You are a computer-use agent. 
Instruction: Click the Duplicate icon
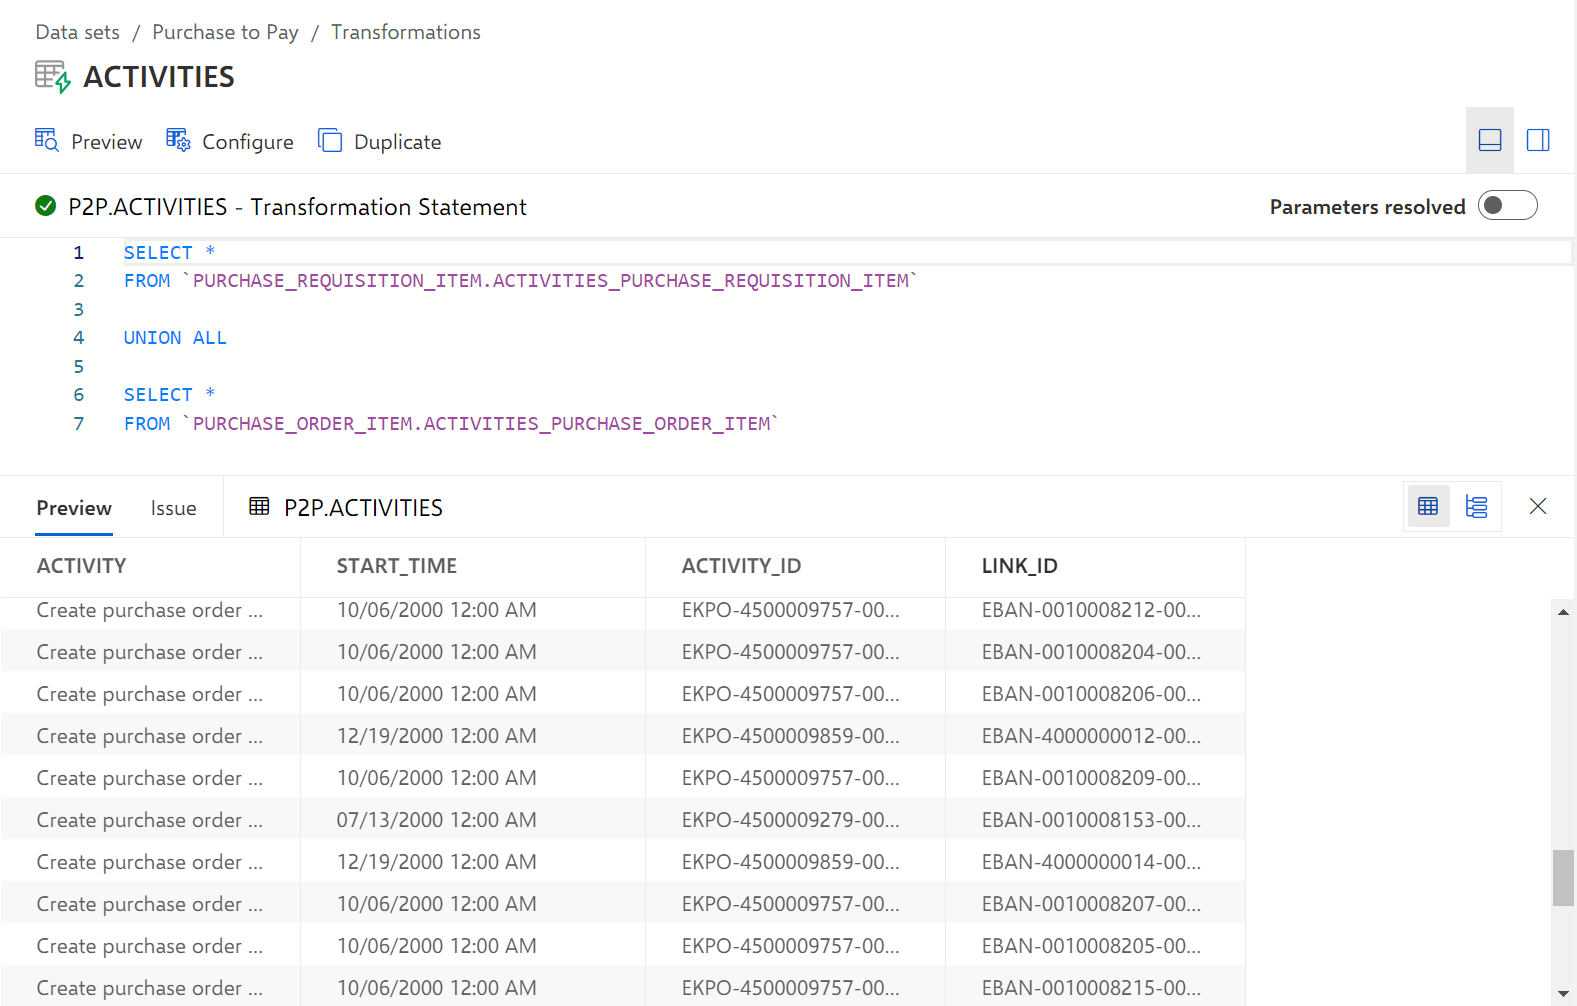(x=330, y=140)
